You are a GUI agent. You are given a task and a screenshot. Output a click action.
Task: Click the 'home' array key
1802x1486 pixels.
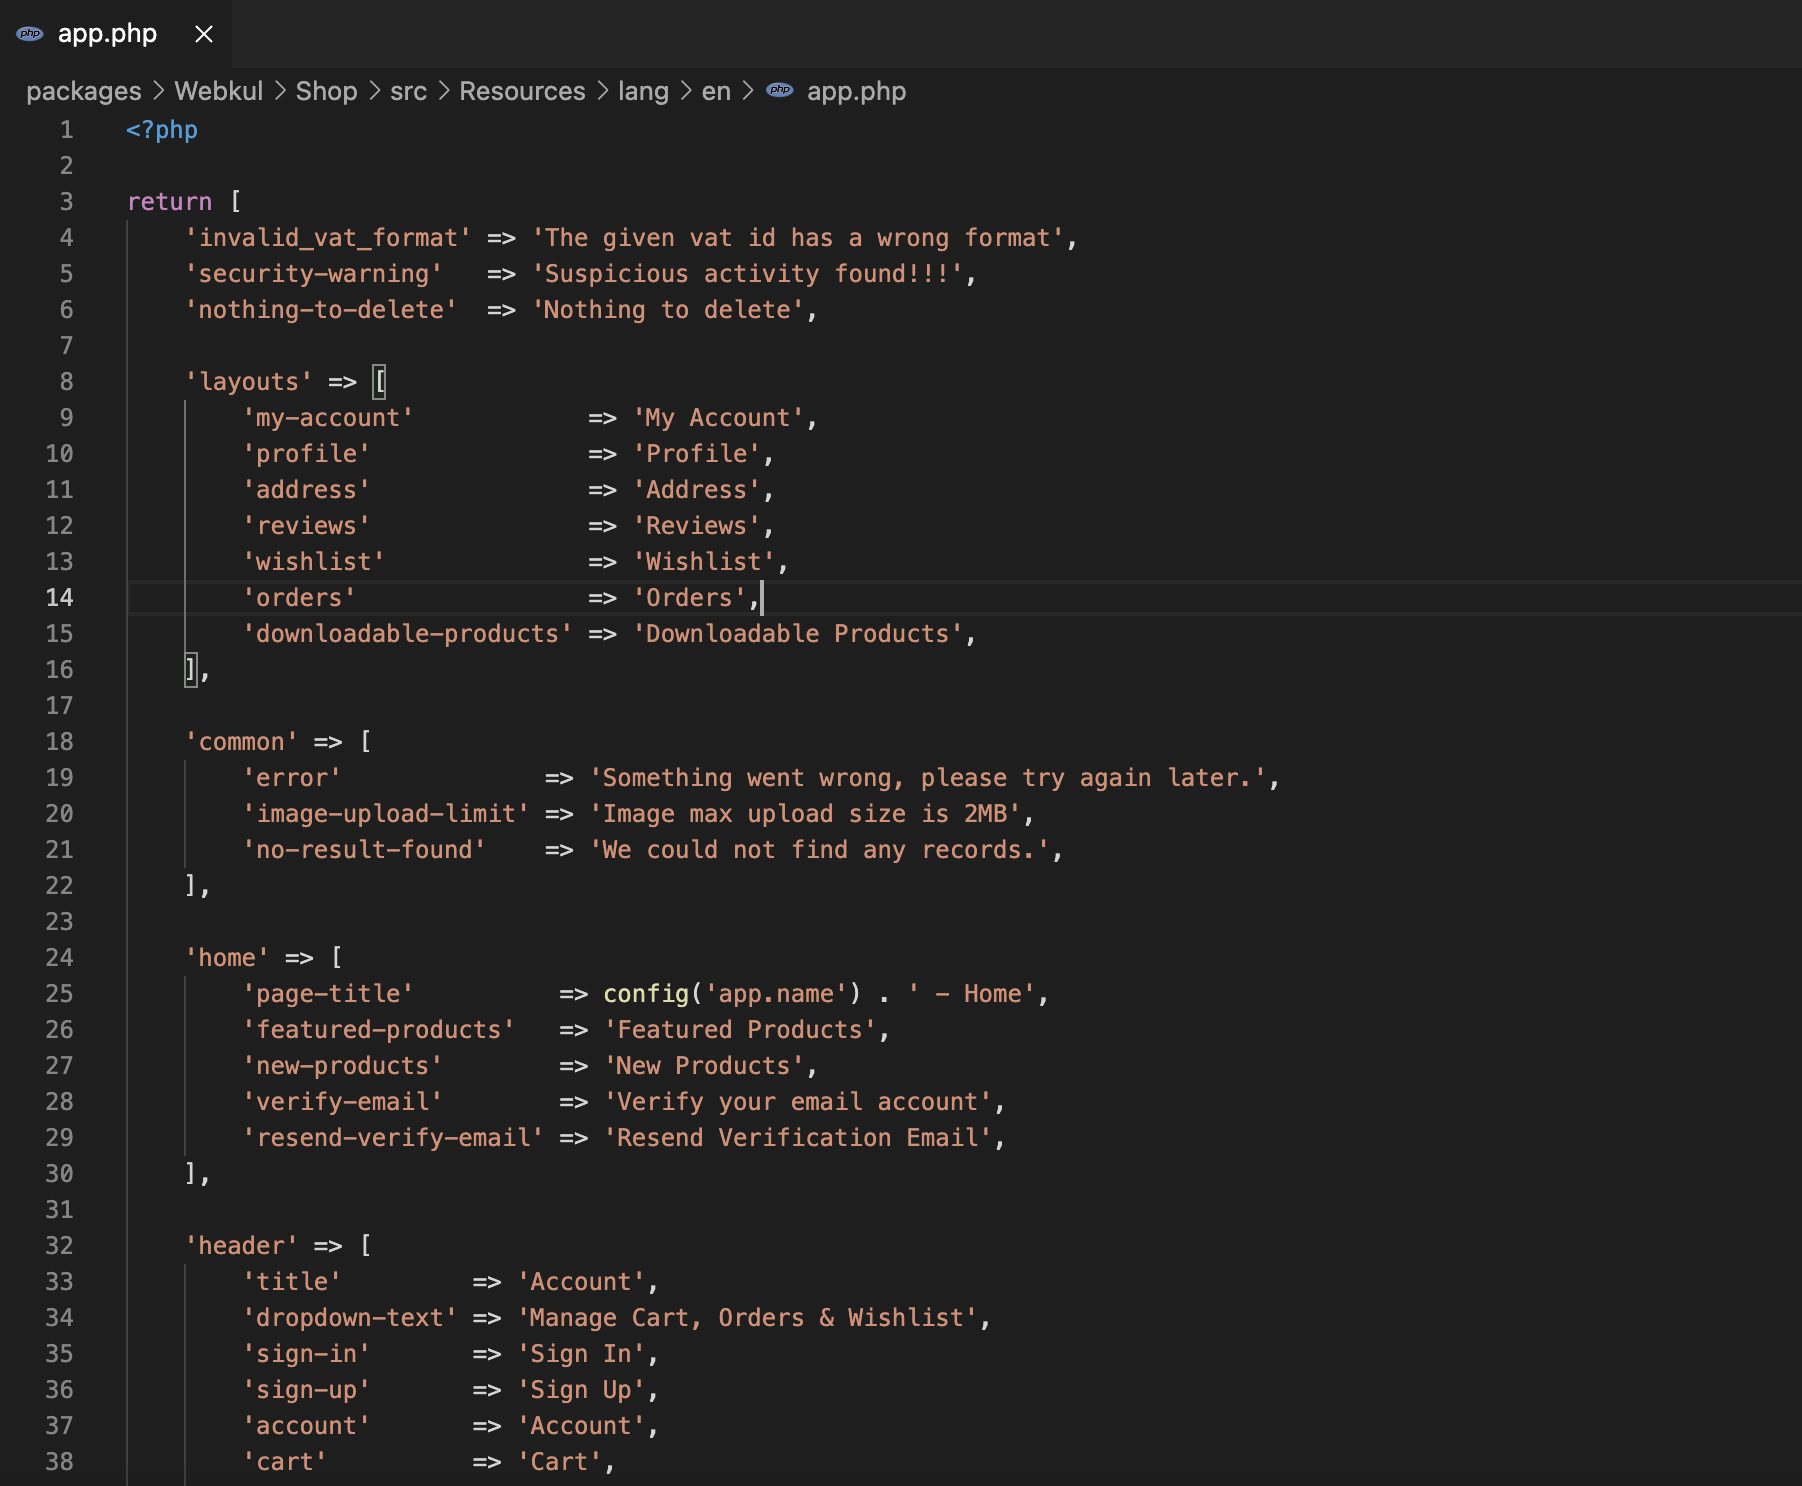click(227, 958)
